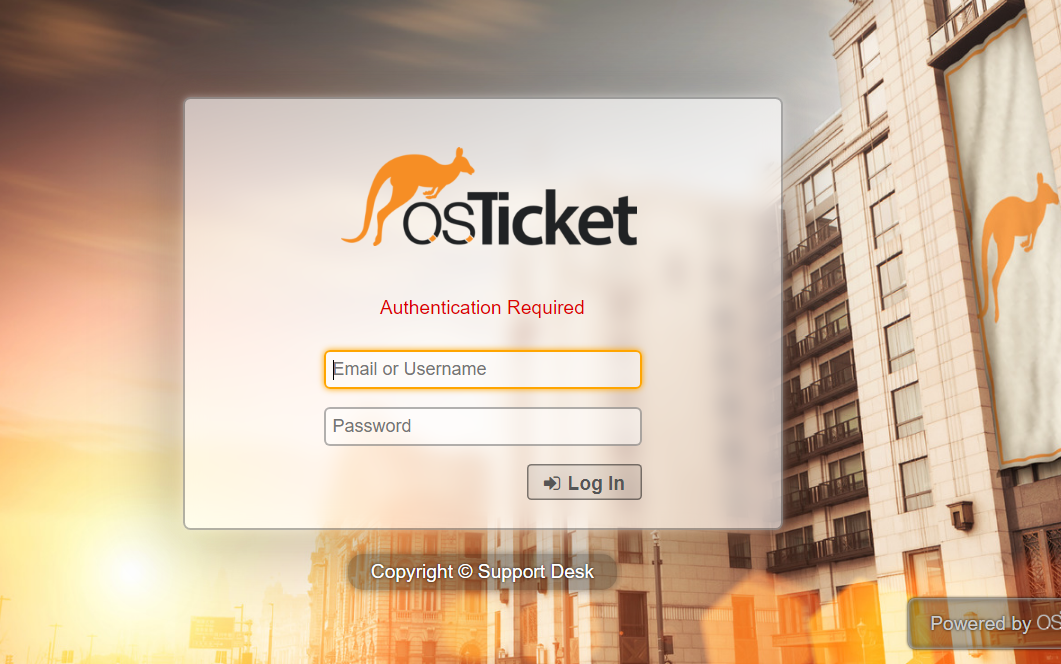Click the kangaroo emblem on the building banner

point(1015,240)
